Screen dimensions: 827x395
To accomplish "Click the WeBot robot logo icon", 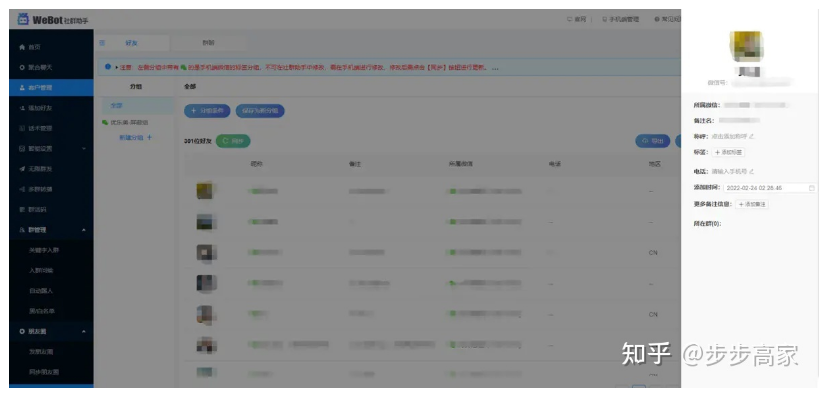I will tap(23, 19).
